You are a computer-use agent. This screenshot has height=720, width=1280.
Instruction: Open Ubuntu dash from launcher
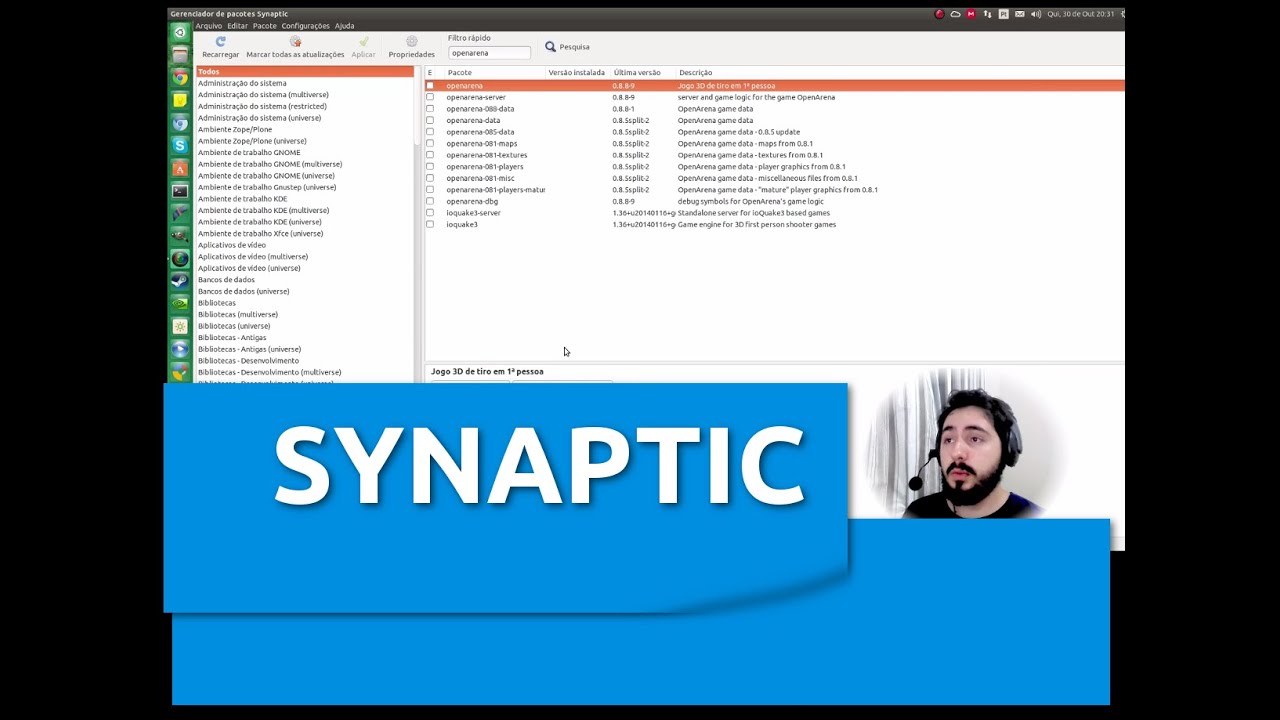point(180,32)
